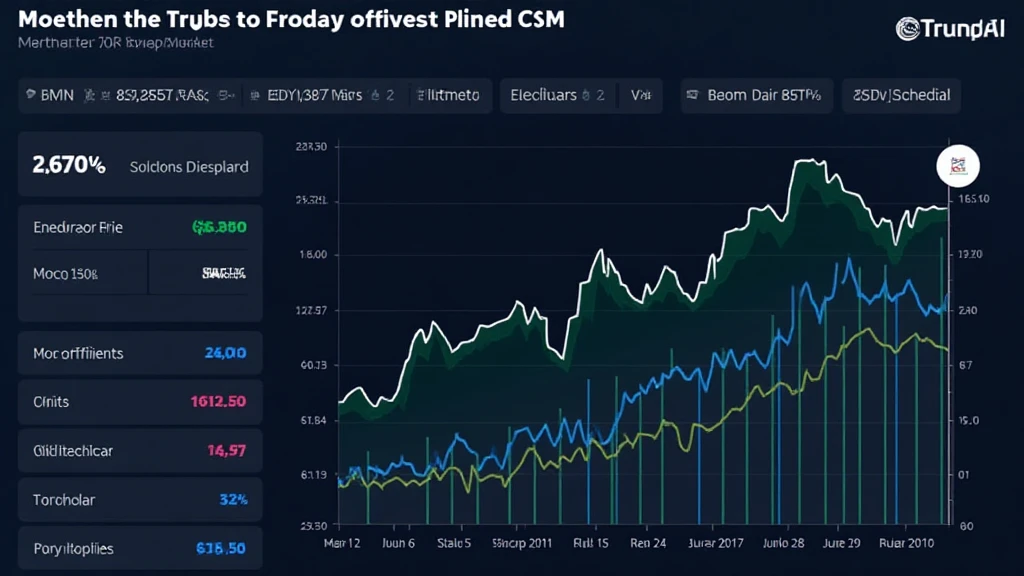Switch to the Ellitmeto tab
Image resolution: width=1024 pixels, height=576 pixels.
tap(447, 96)
